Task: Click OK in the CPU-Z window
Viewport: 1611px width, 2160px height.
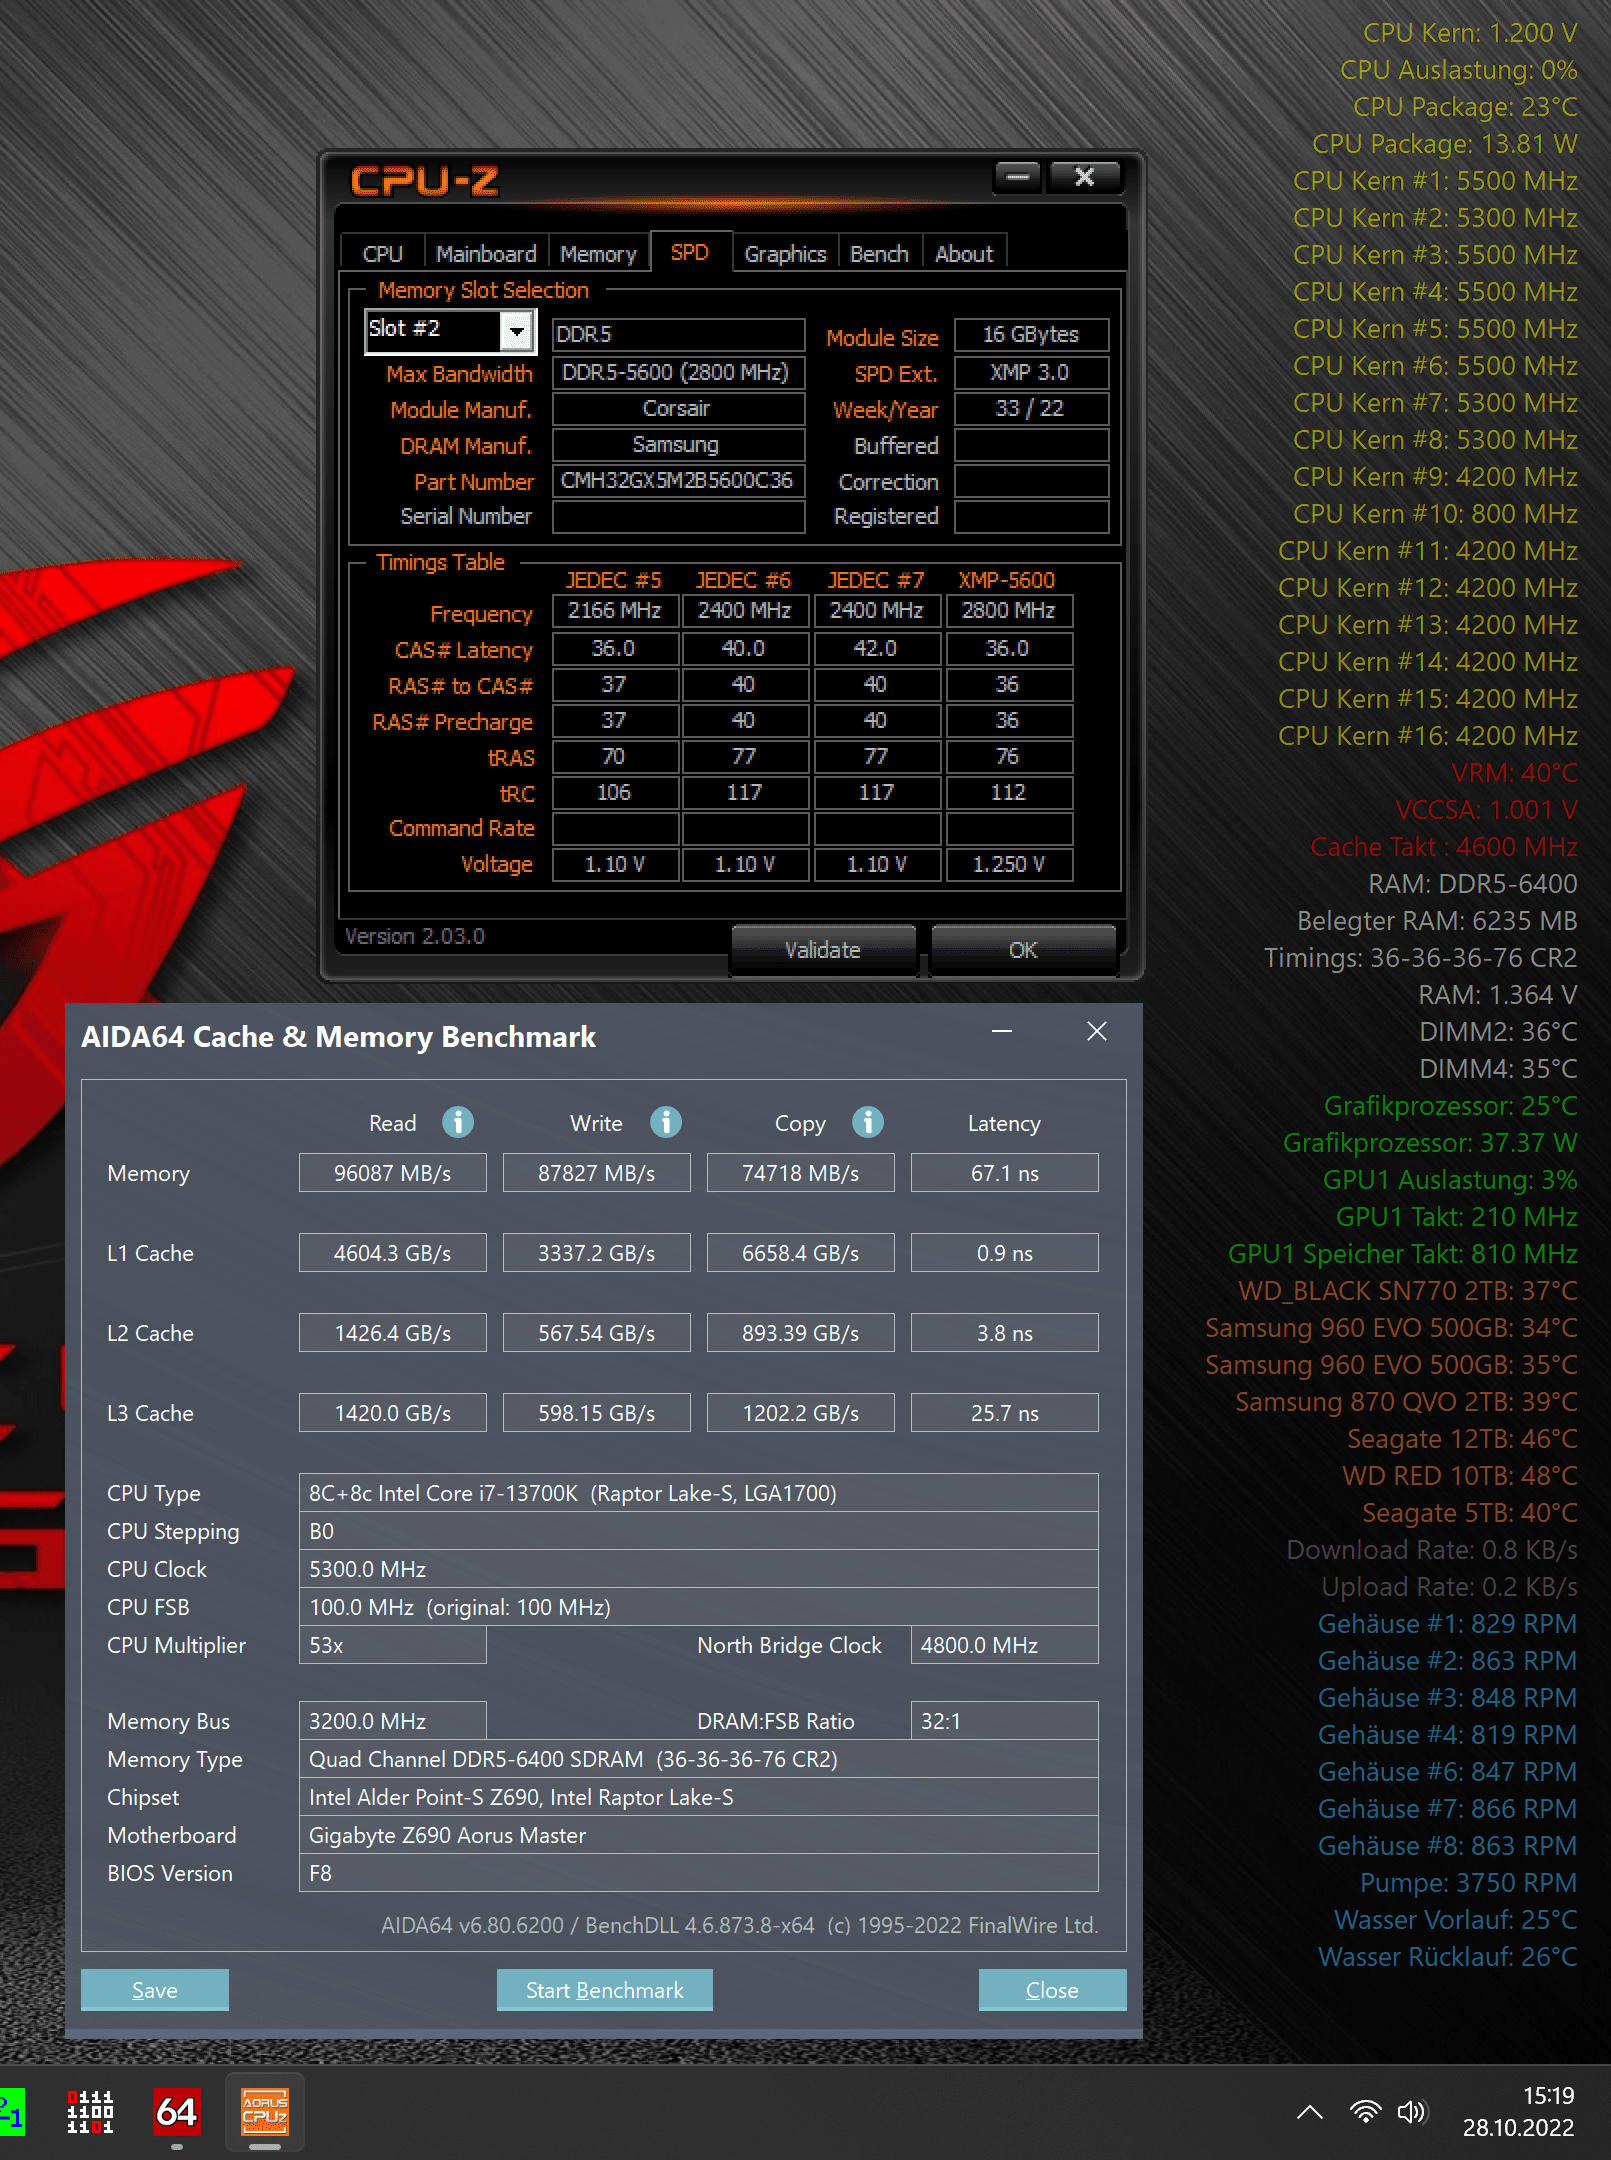Action: coord(1023,949)
